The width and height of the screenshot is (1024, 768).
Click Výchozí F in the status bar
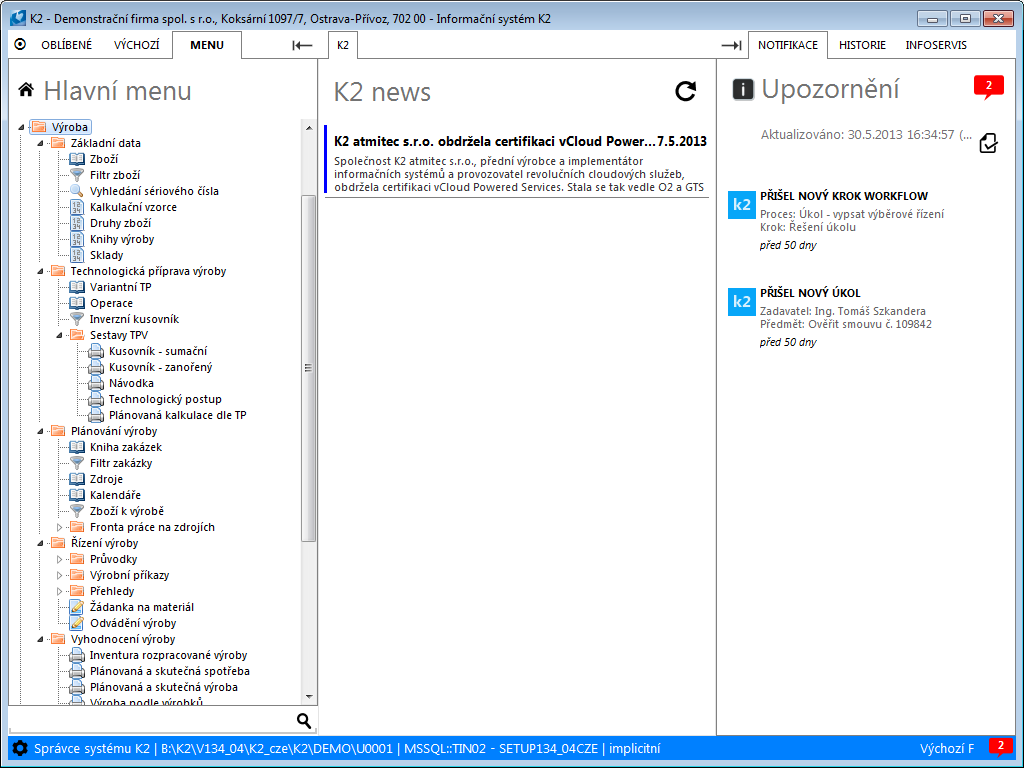pyautogui.click(x=946, y=748)
